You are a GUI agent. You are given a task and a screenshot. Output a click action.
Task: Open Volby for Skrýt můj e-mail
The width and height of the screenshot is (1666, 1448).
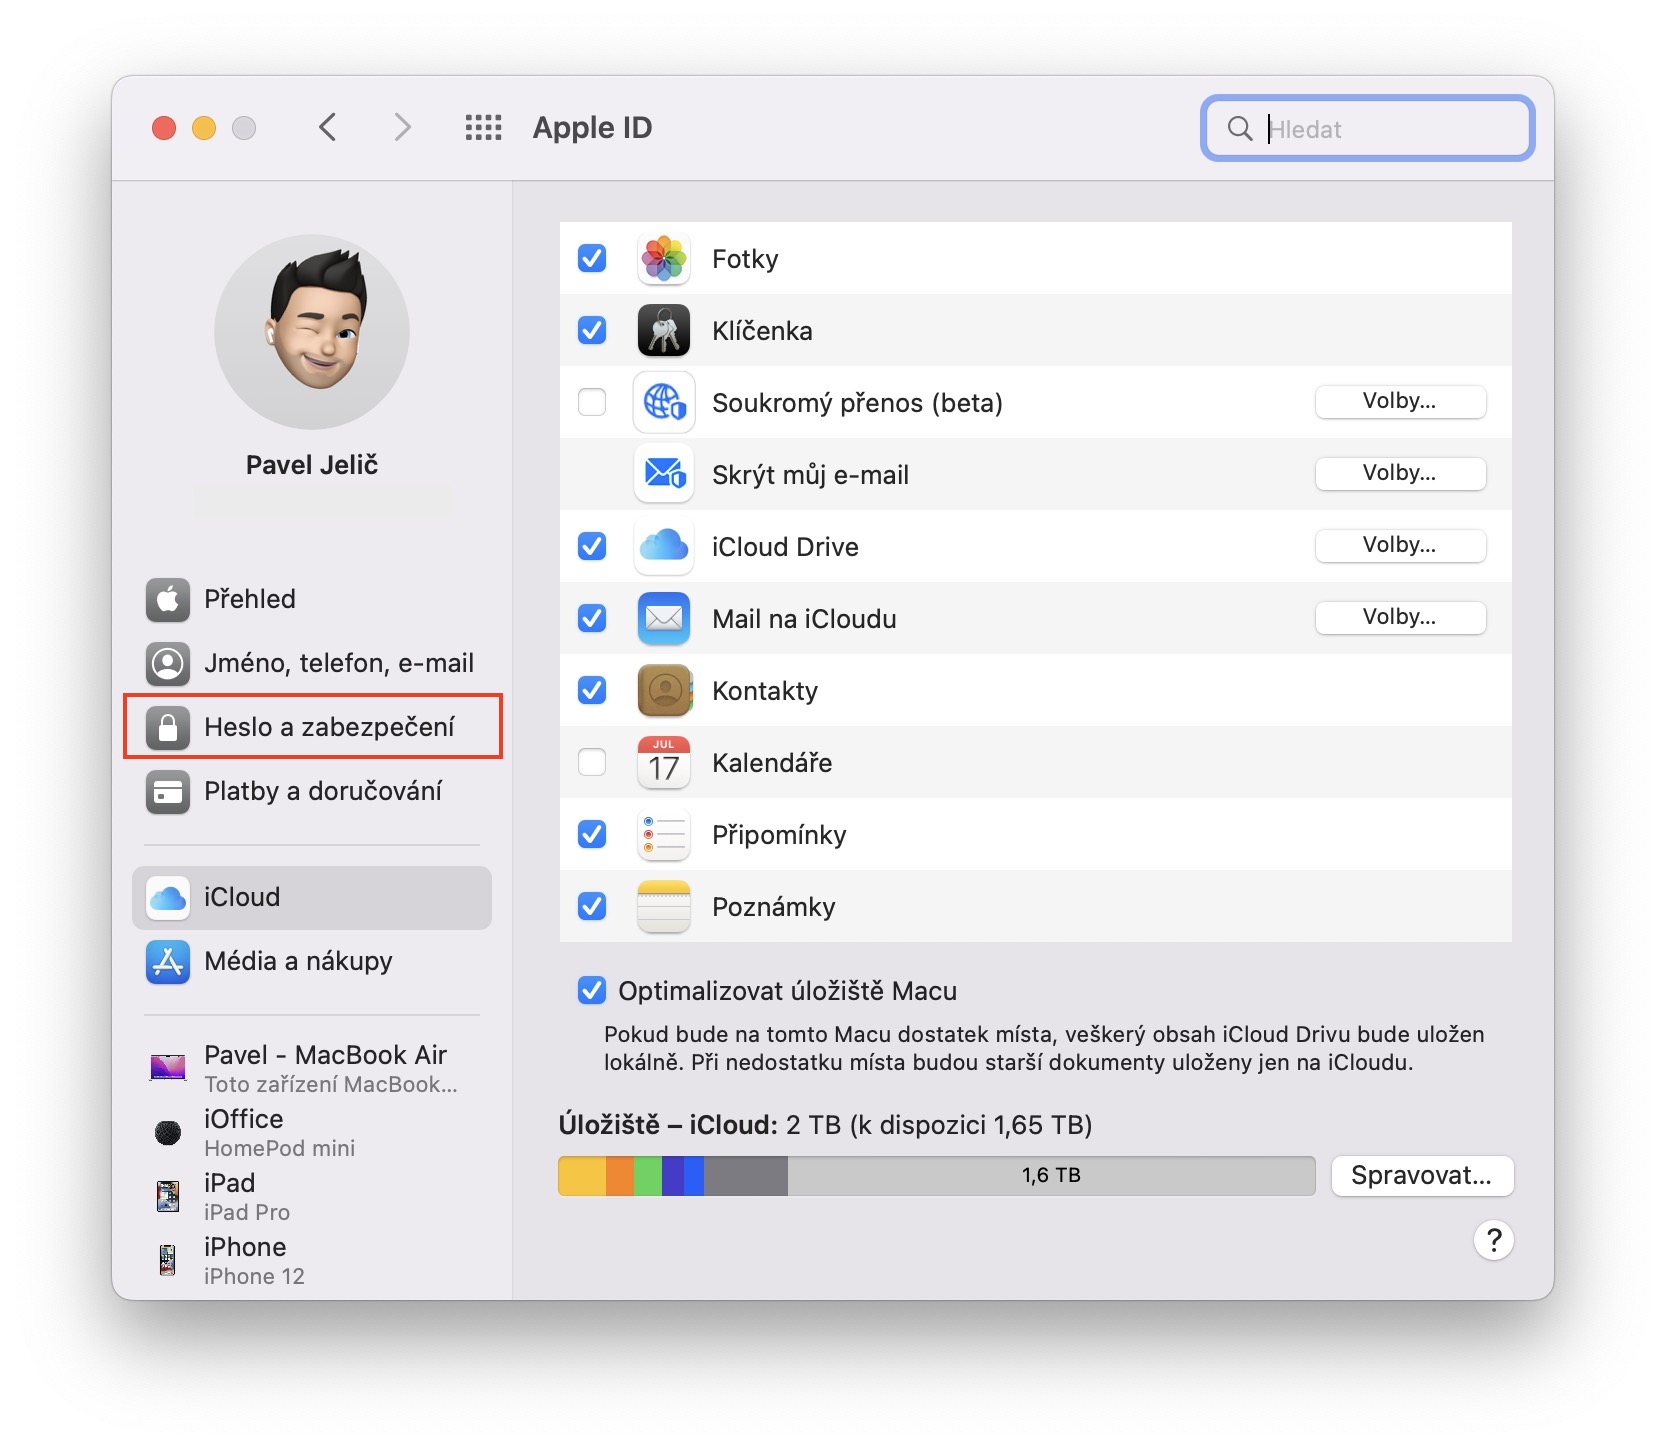pyautogui.click(x=1400, y=474)
